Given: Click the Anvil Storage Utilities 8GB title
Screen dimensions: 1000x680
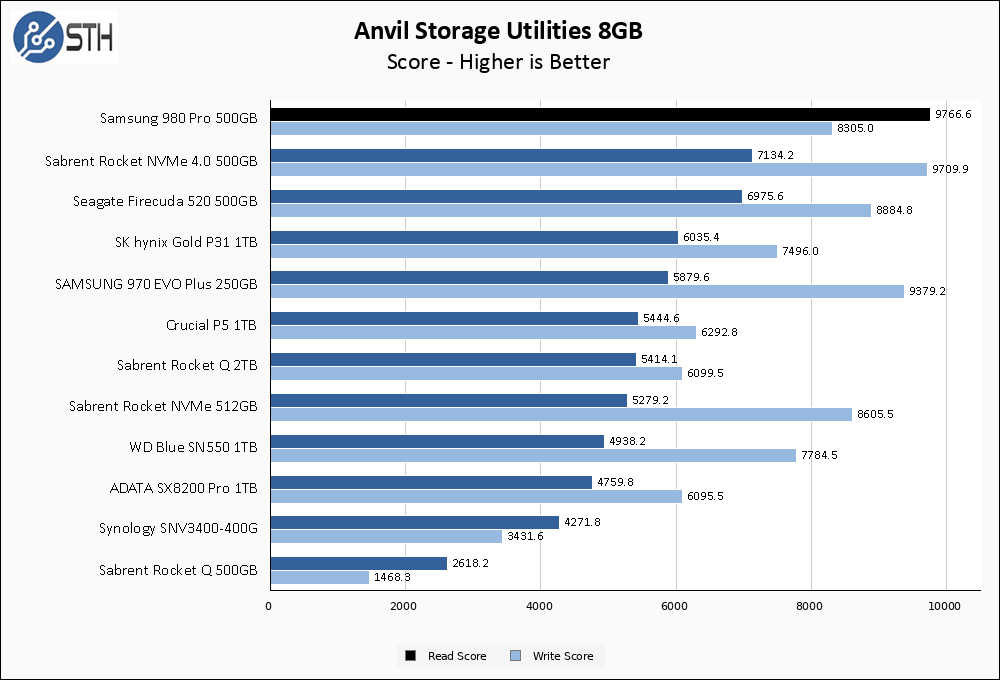Looking at the screenshot, I should click(x=498, y=30).
